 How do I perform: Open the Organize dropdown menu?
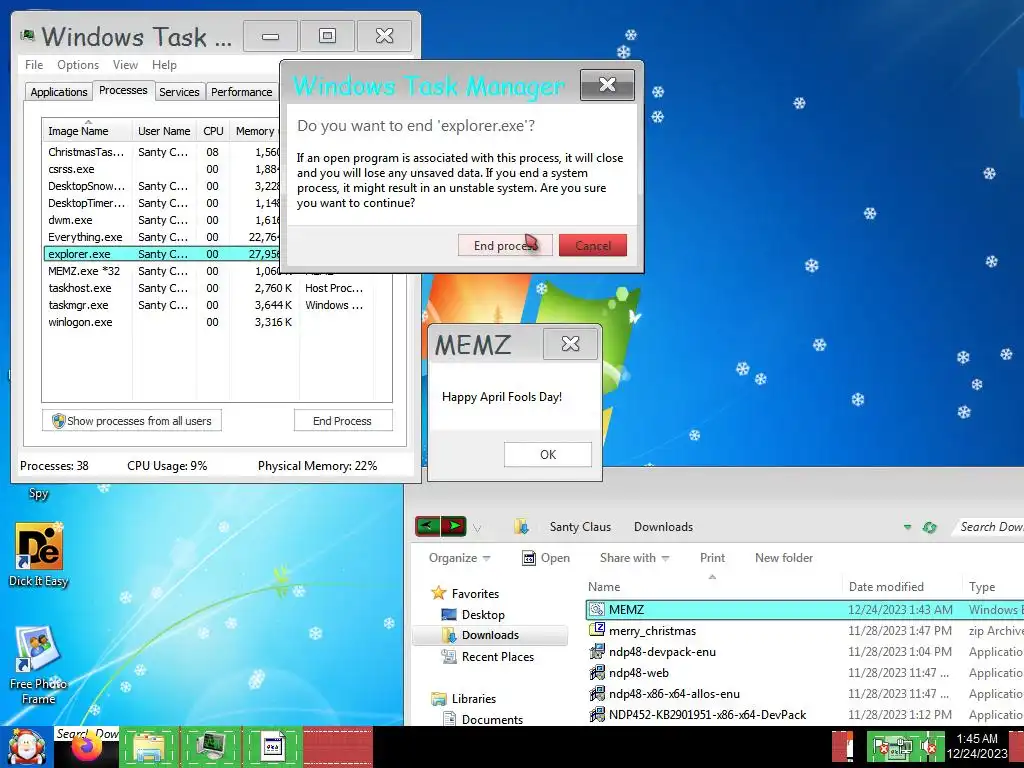(459, 558)
